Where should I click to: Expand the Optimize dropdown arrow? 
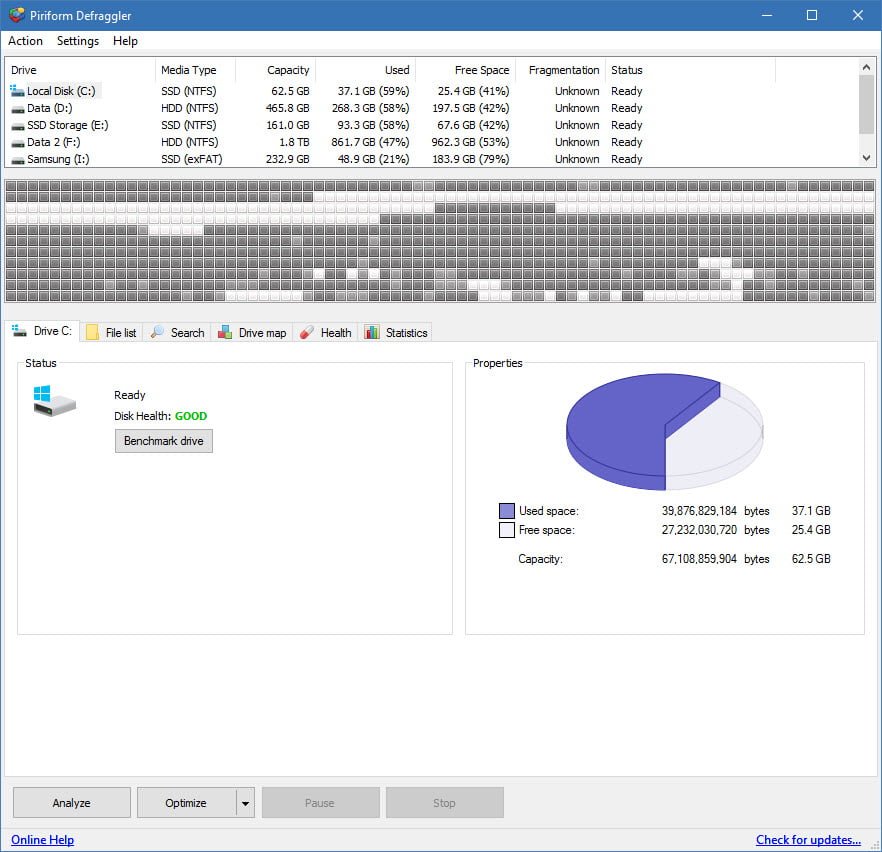pos(245,803)
